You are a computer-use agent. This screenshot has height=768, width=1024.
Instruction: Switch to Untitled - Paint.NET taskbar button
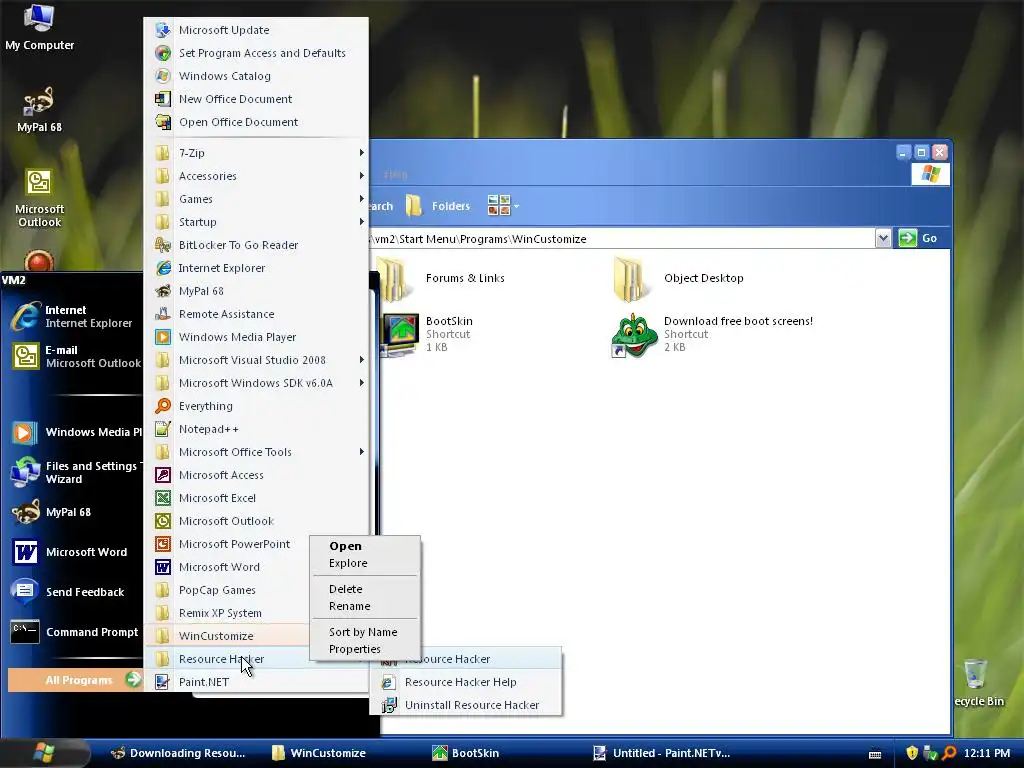[662, 753]
